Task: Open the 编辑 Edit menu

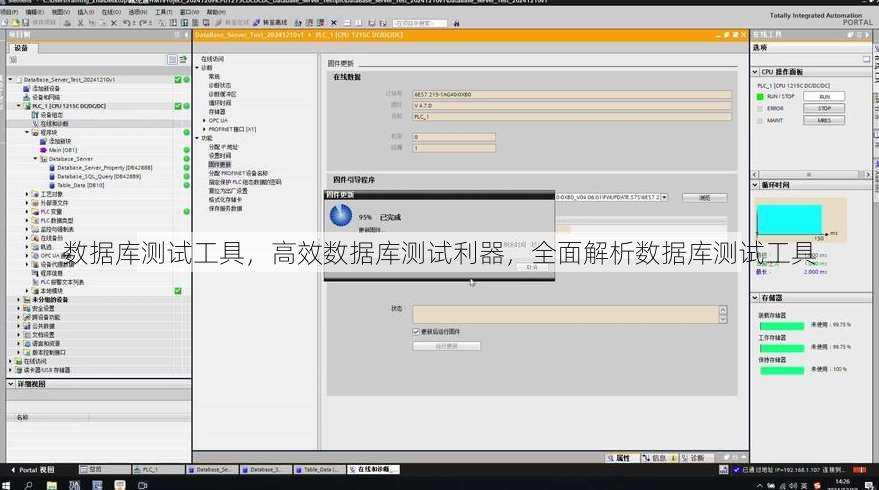Action: click(35, 12)
